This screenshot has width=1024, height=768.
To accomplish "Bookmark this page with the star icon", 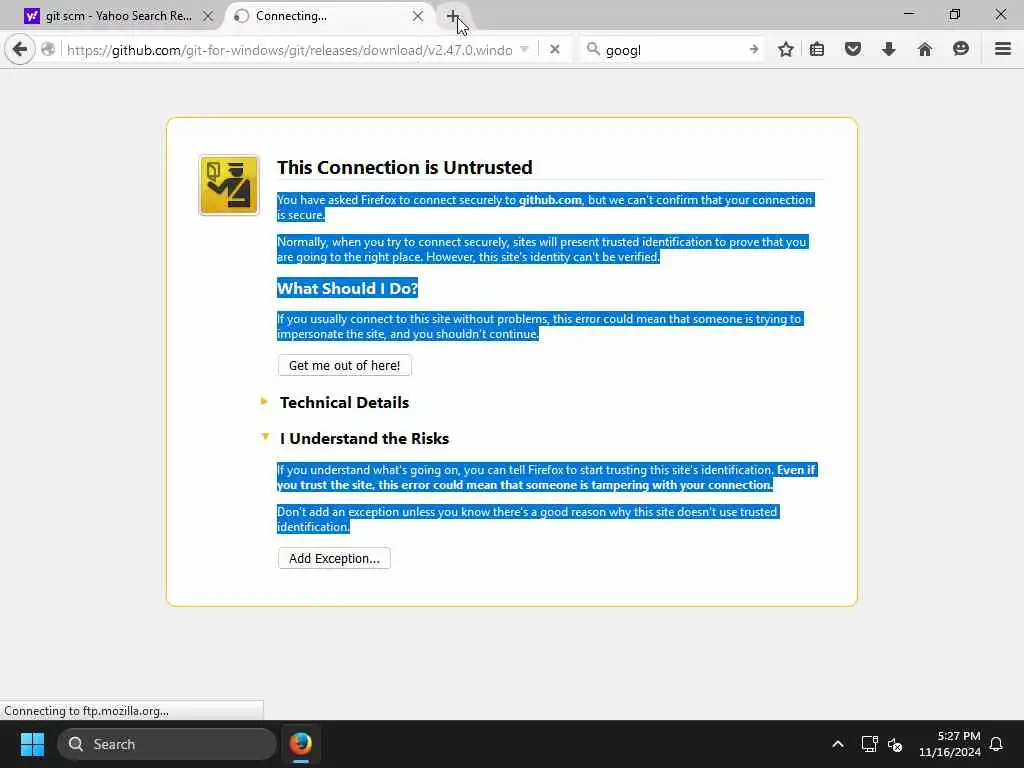I will [x=786, y=50].
